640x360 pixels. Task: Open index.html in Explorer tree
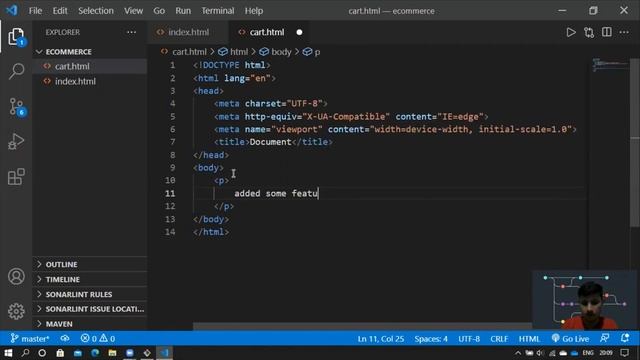tap(90, 81)
